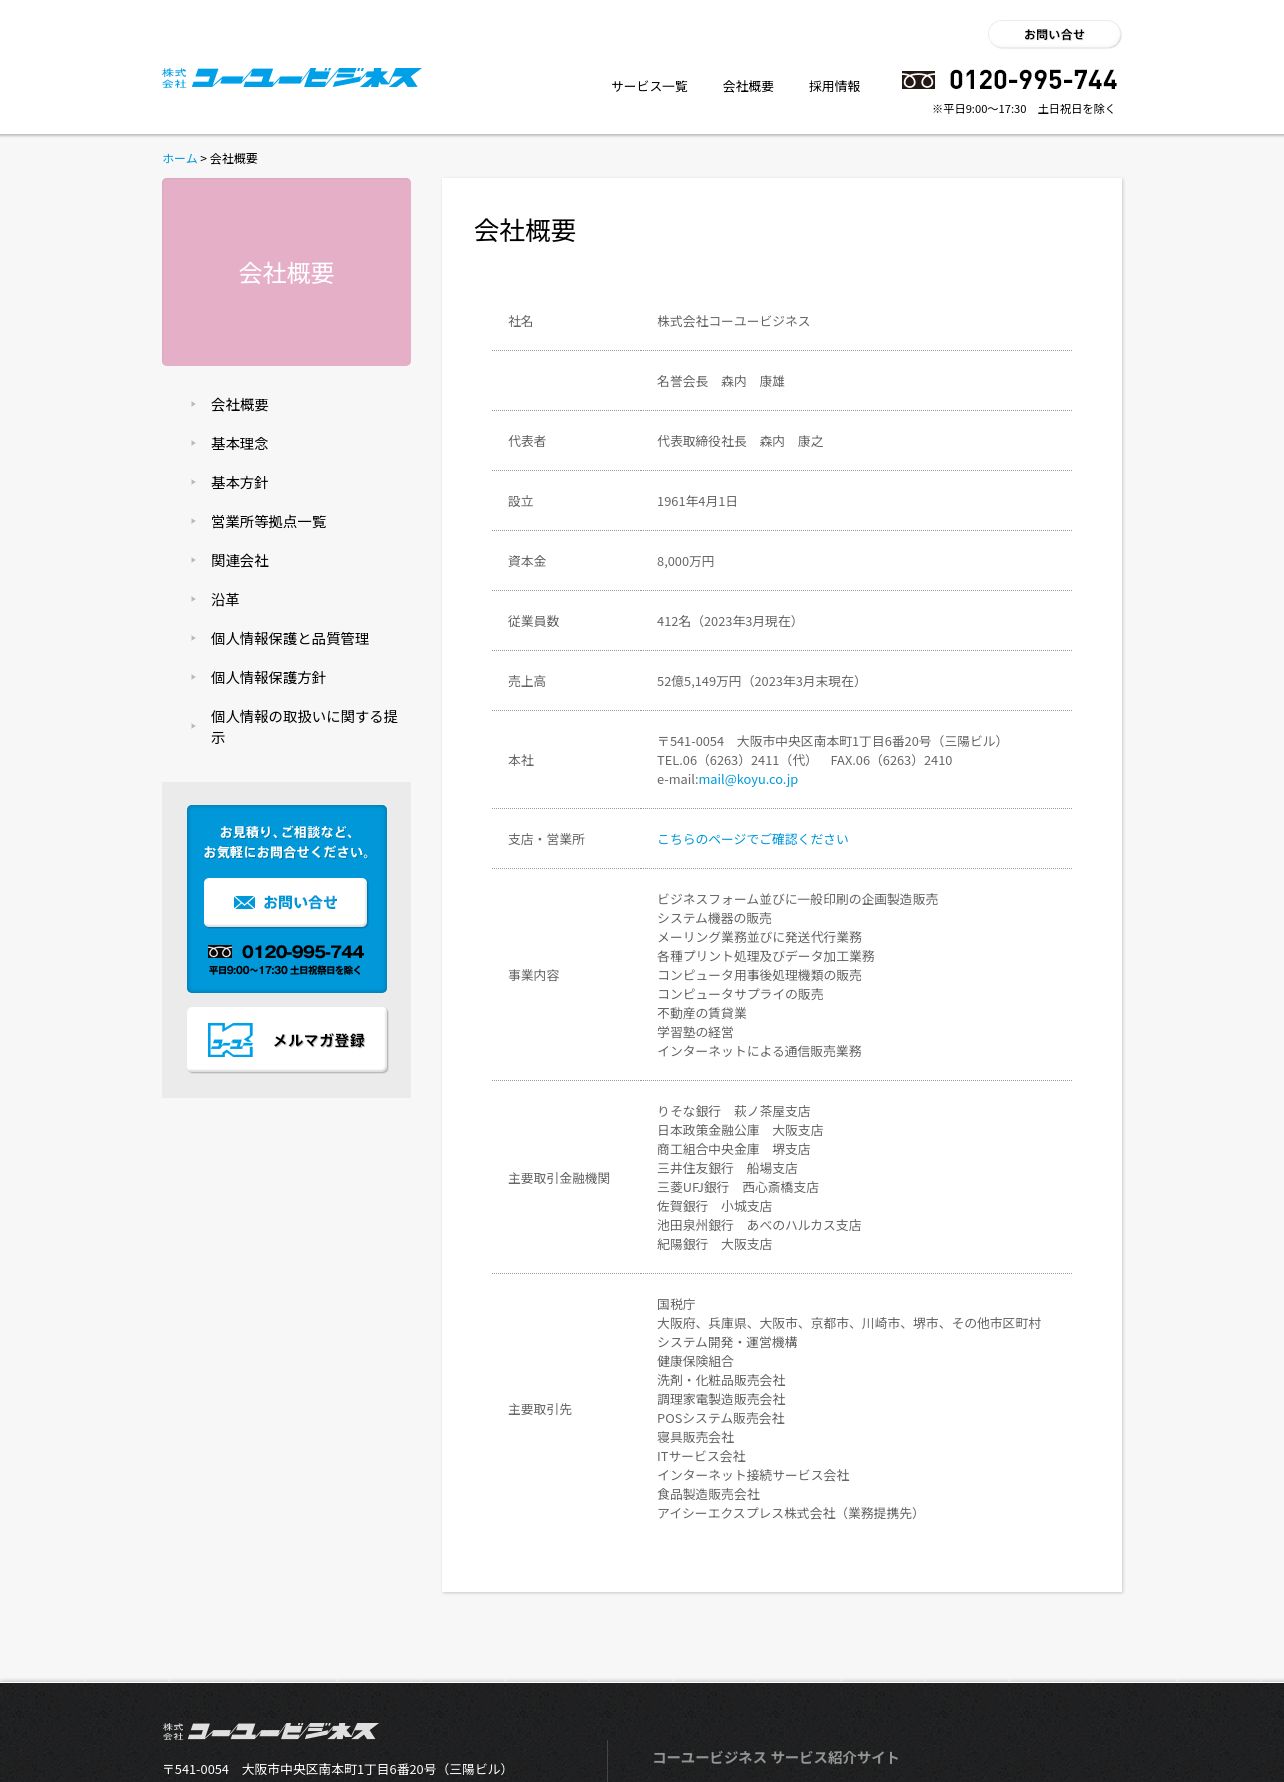Click the コーユービジネス header logo
The height and width of the screenshot is (1782, 1284).
(x=291, y=78)
